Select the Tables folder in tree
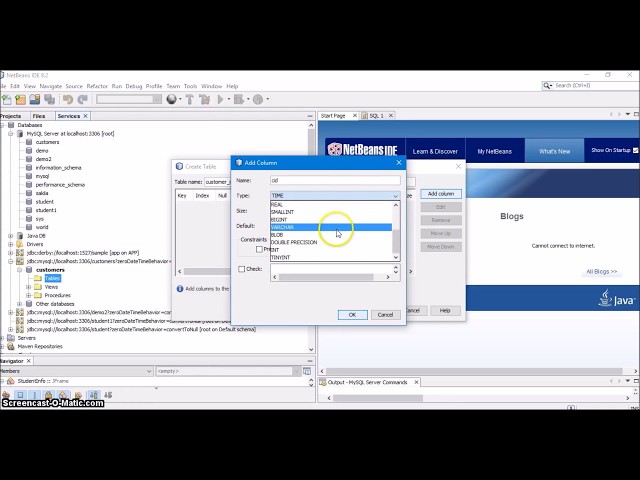Image resolution: width=640 pixels, height=480 pixels. tap(52, 278)
